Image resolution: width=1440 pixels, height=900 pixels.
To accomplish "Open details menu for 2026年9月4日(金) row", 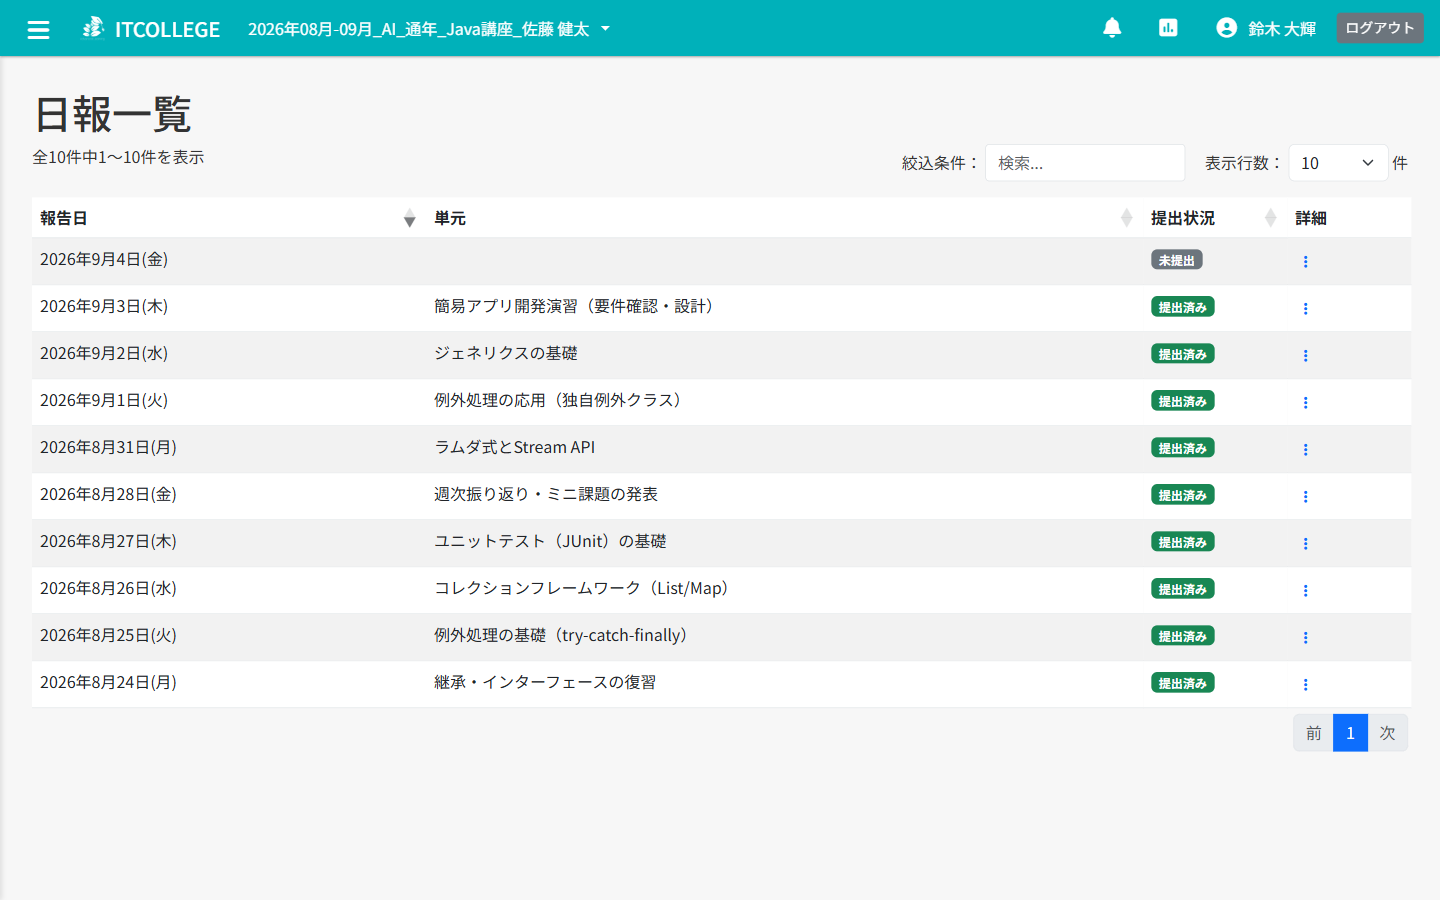I will click(x=1305, y=261).
